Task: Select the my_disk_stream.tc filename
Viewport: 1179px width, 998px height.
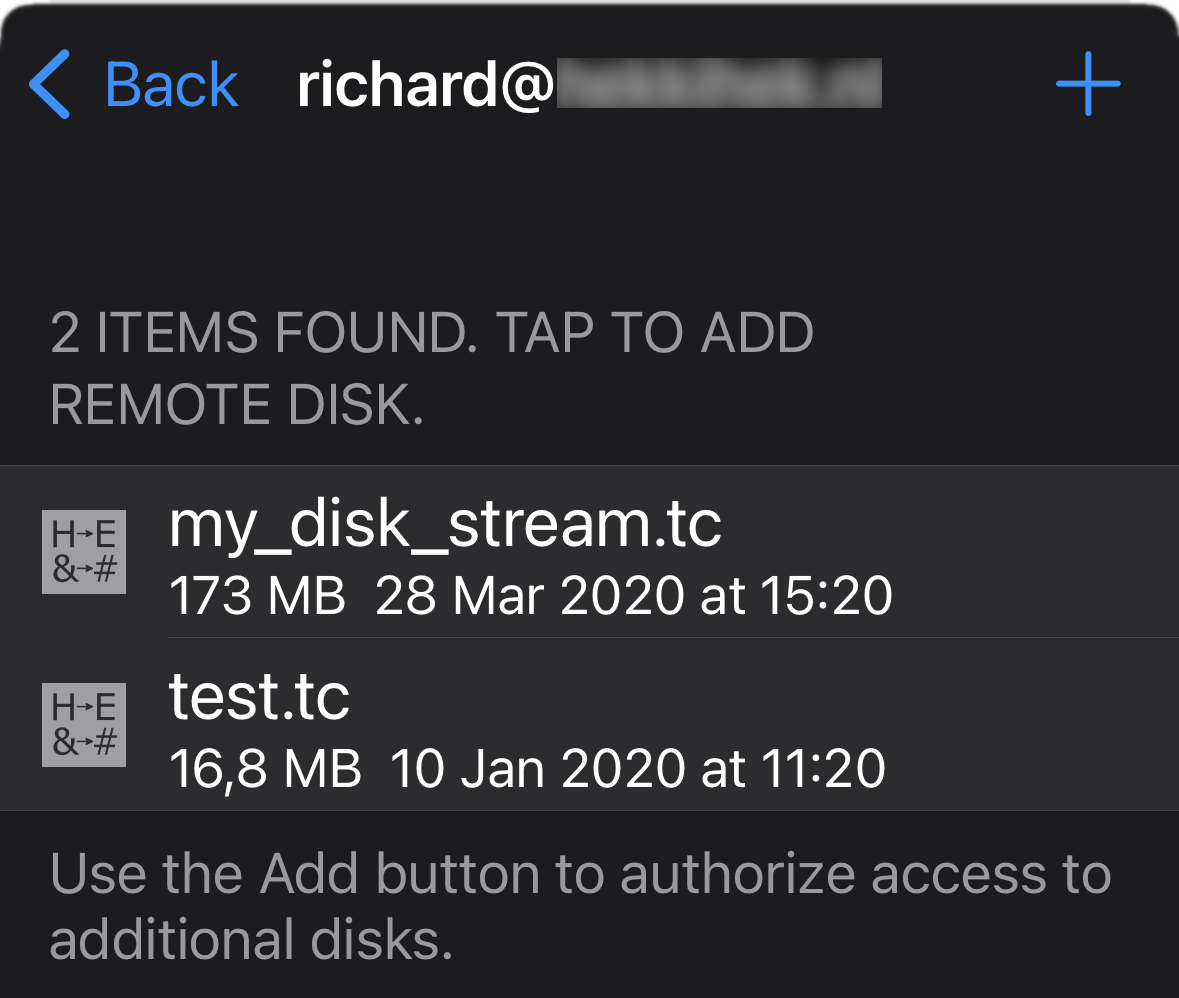Action: pos(445,524)
